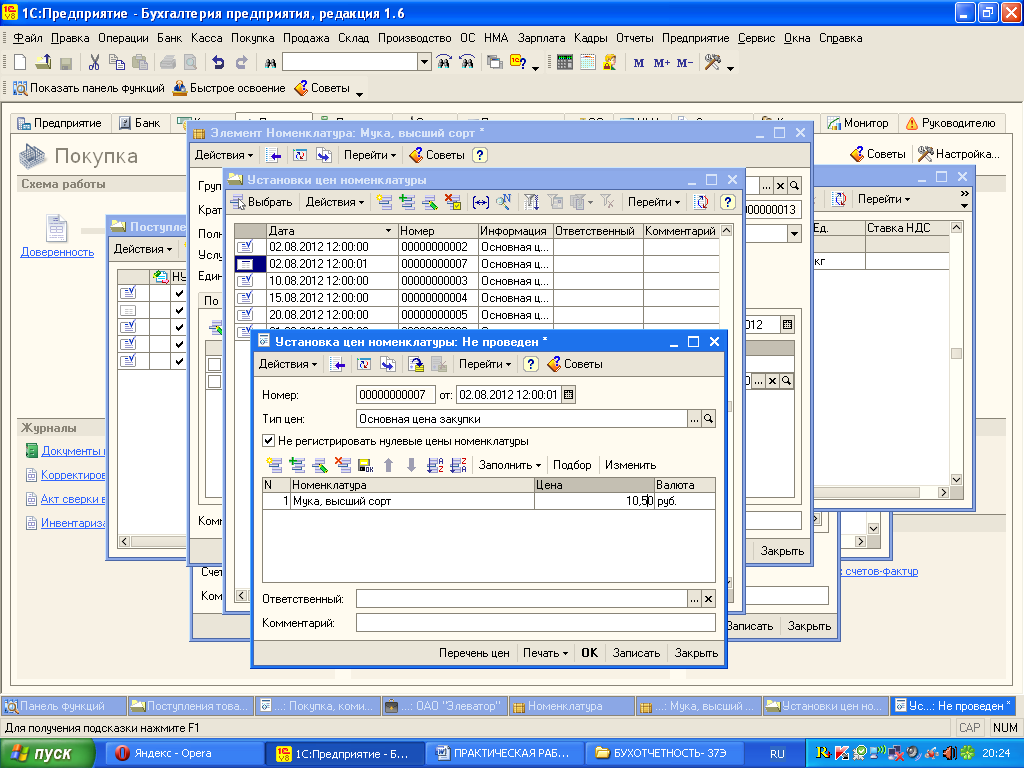Click the hammer-and-wrench tools icon in main toolbar
The height and width of the screenshot is (768, 1024).
(712, 63)
